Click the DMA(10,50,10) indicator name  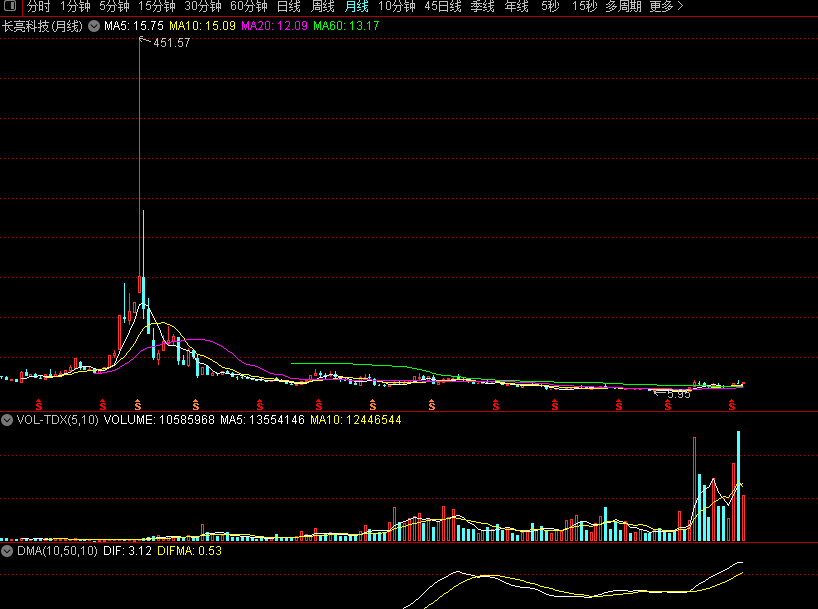(57, 551)
